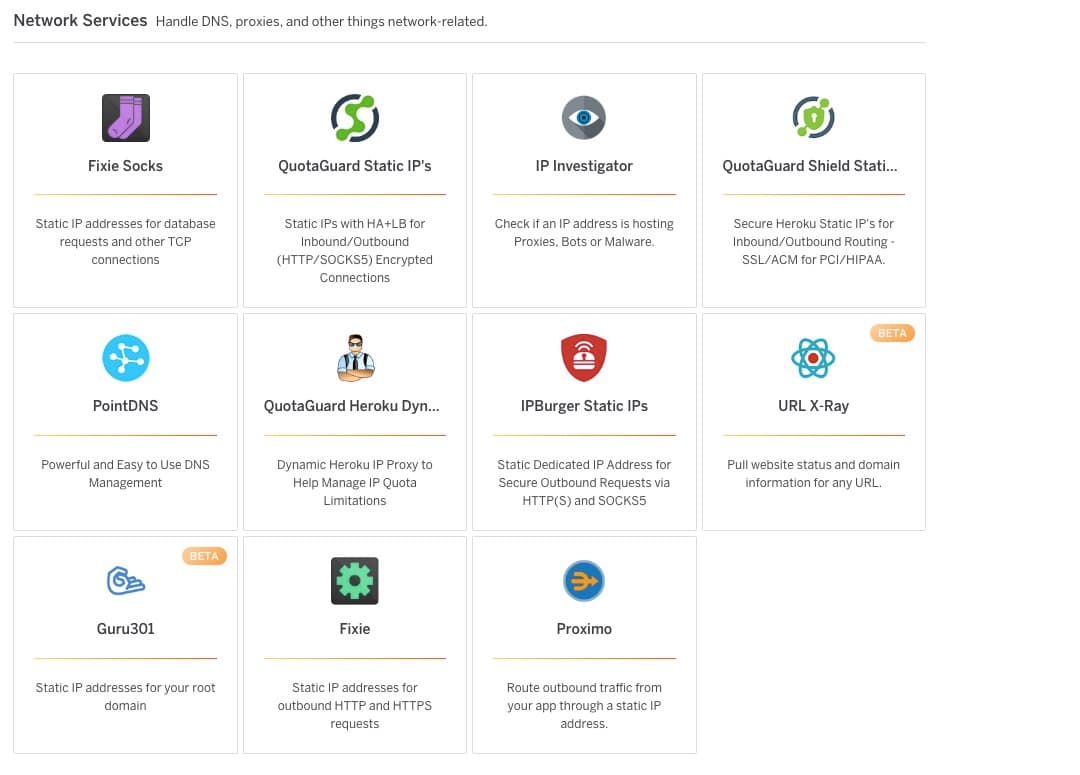Open the Fixie Socks add-on title
The height and width of the screenshot is (775, 1080).
pyautogui.click(x=125, y=166)
